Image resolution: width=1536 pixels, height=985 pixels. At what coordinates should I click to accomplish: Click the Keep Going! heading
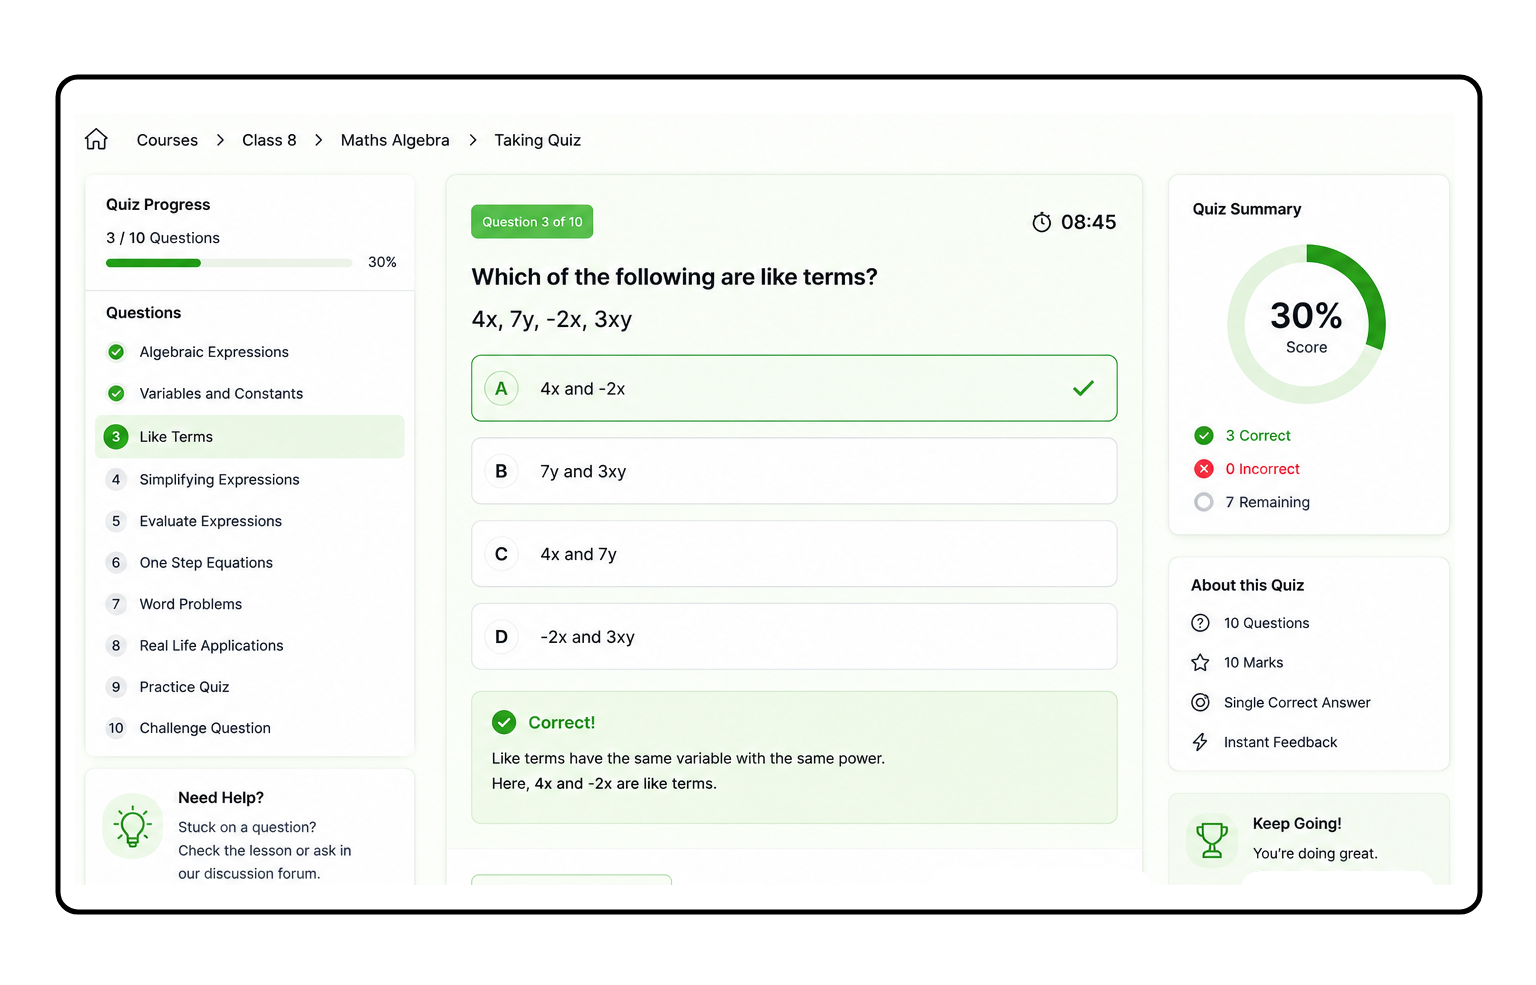(x=1297, y=823)
